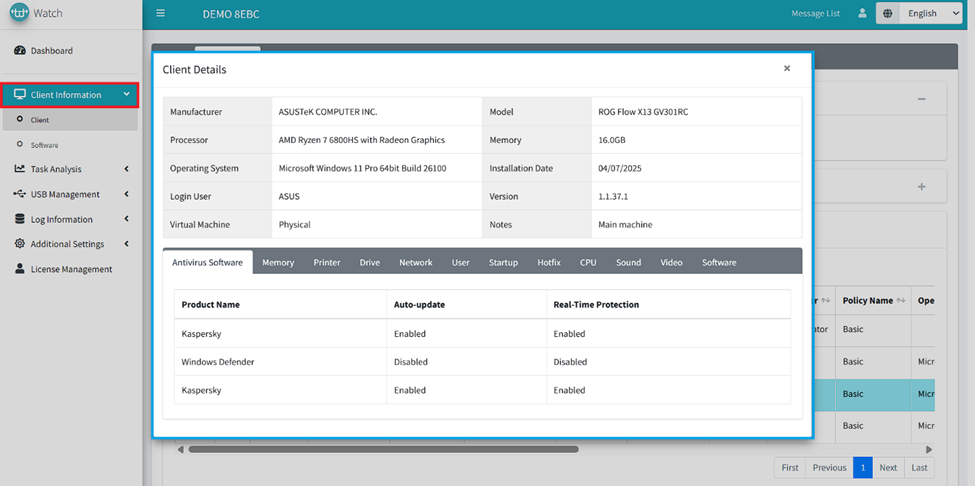This screenshot has width=975, height=486.
Task: Switch to the Hotfix tab
Action: (x=549, y=262)
